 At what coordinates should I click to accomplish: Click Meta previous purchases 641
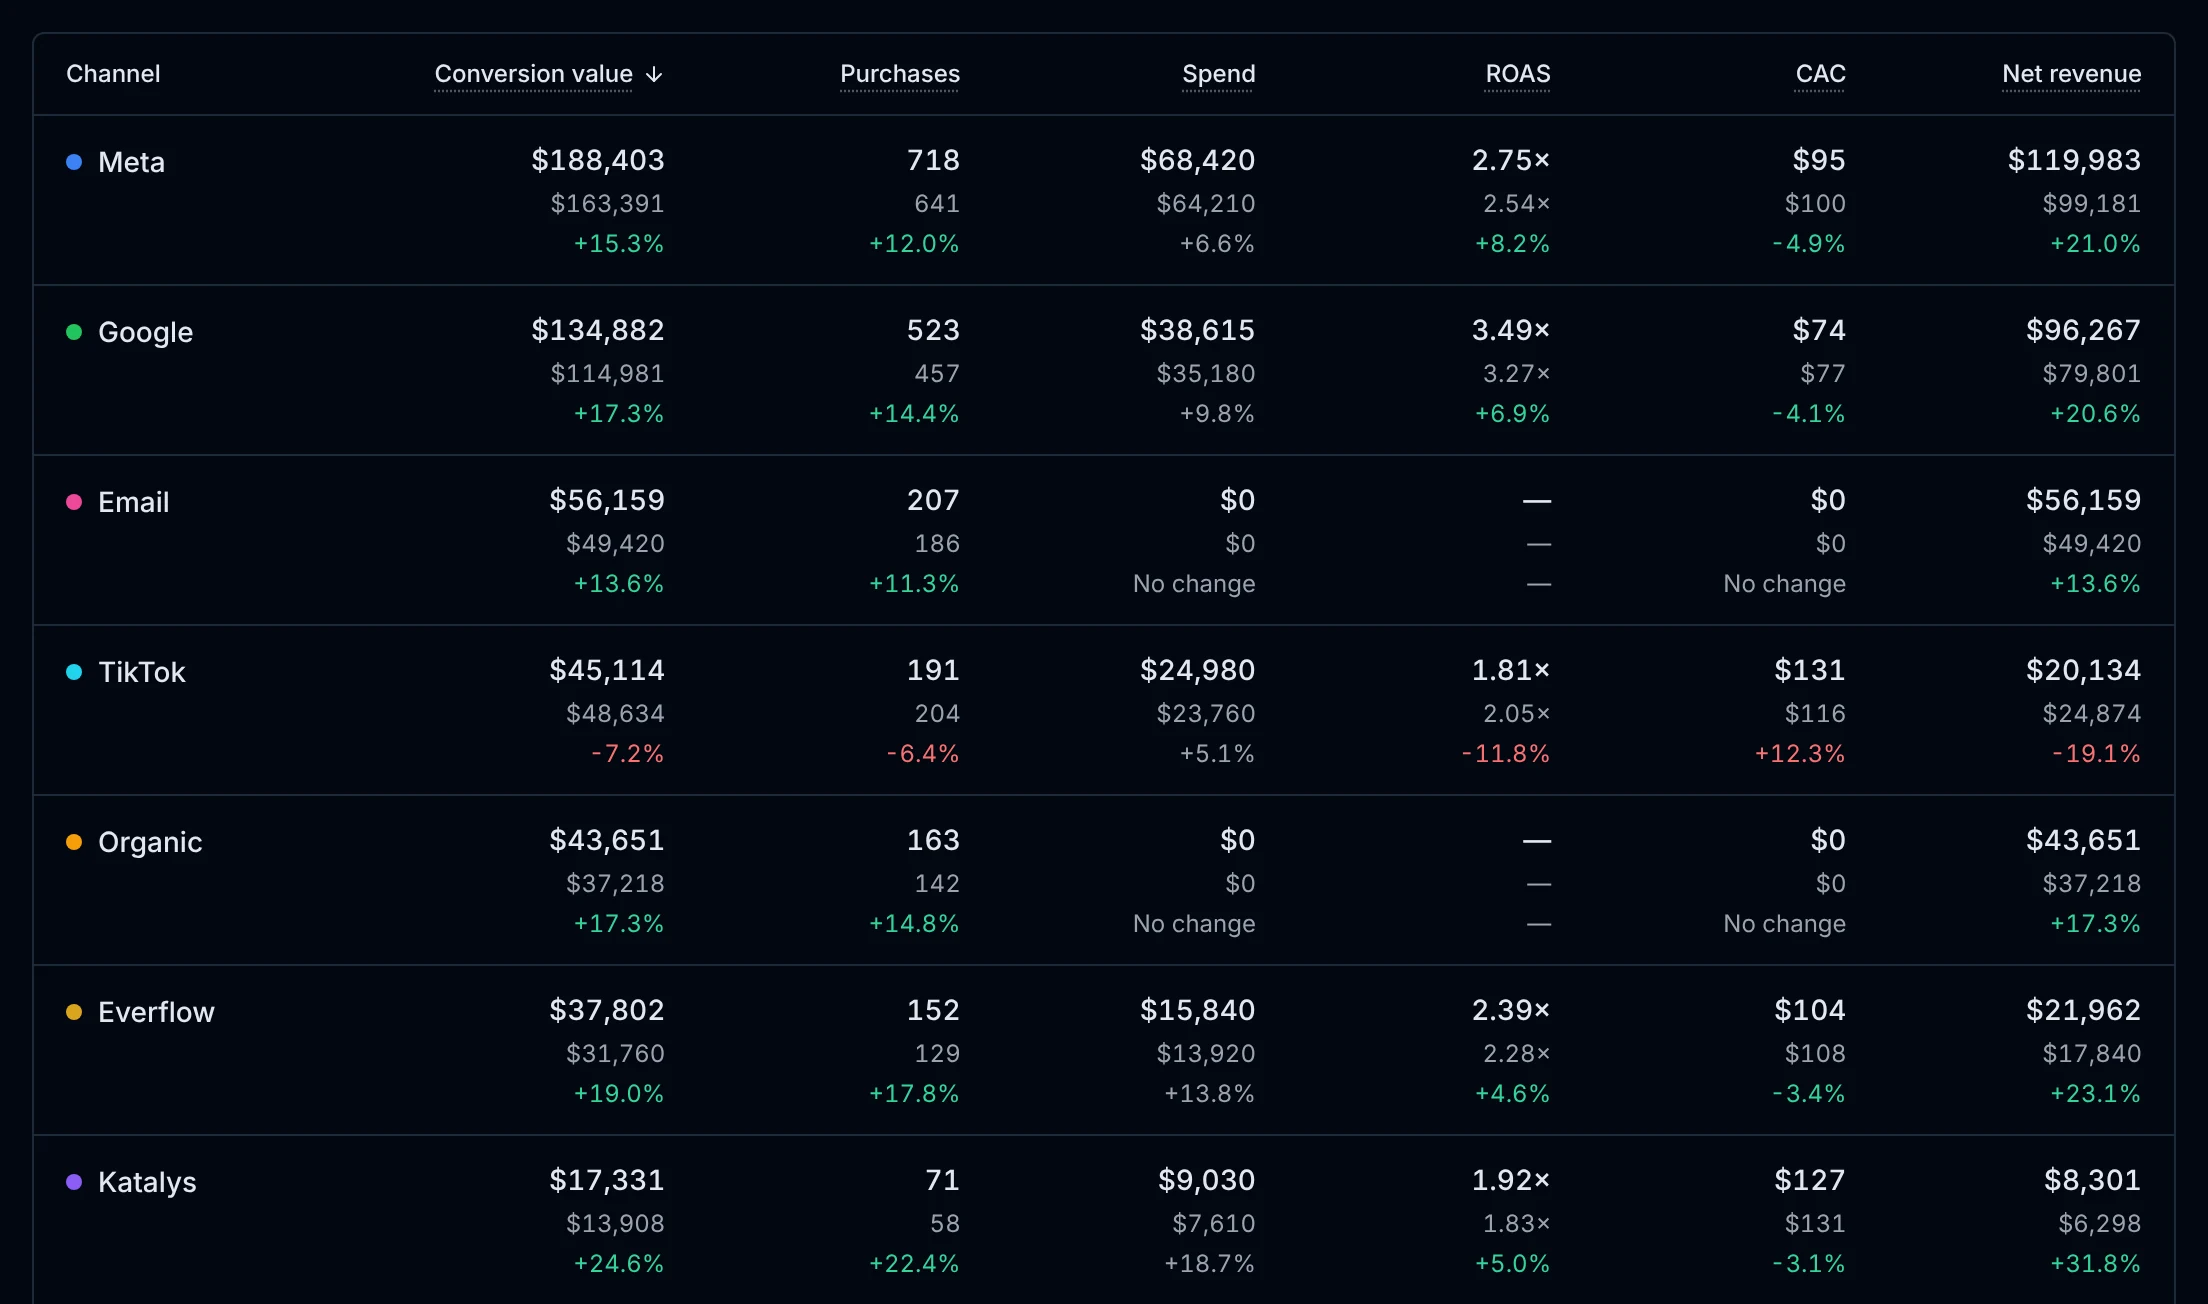[937, 203]
